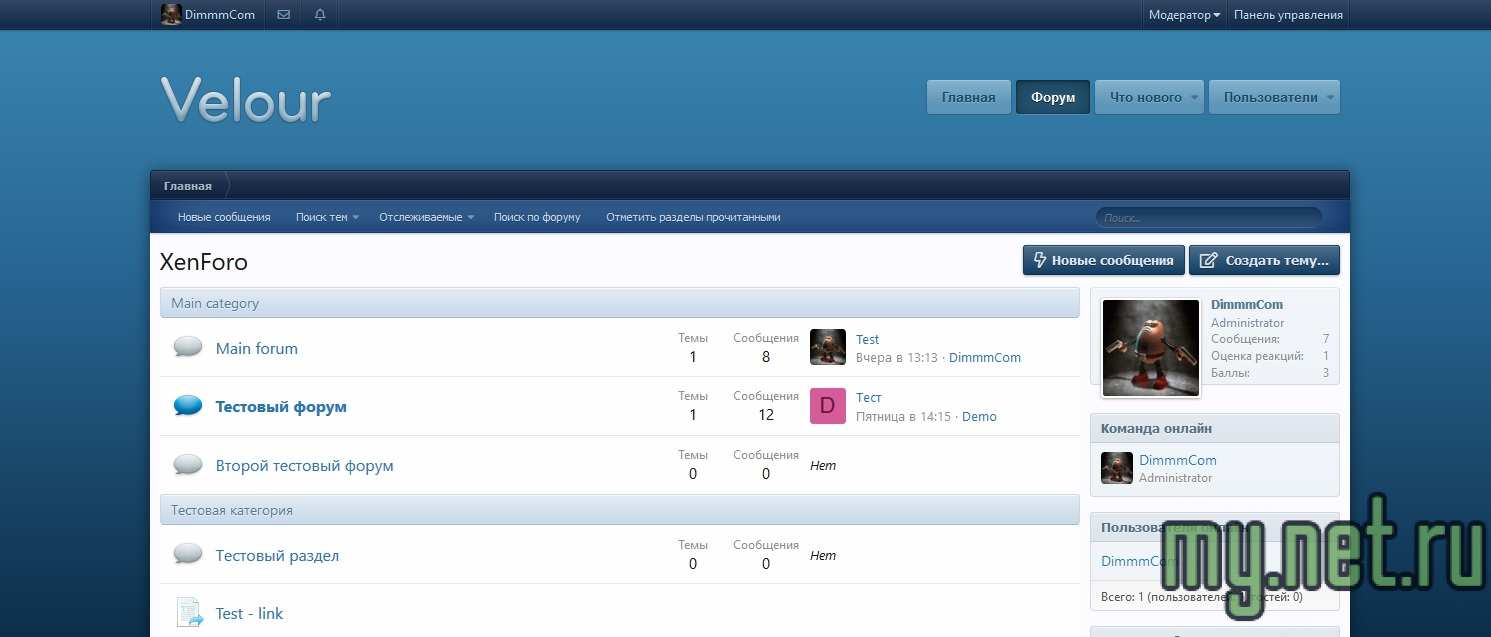Go to the Главная navigation tab
Viewport: 1491px width, 637px height.
point(968,98)
